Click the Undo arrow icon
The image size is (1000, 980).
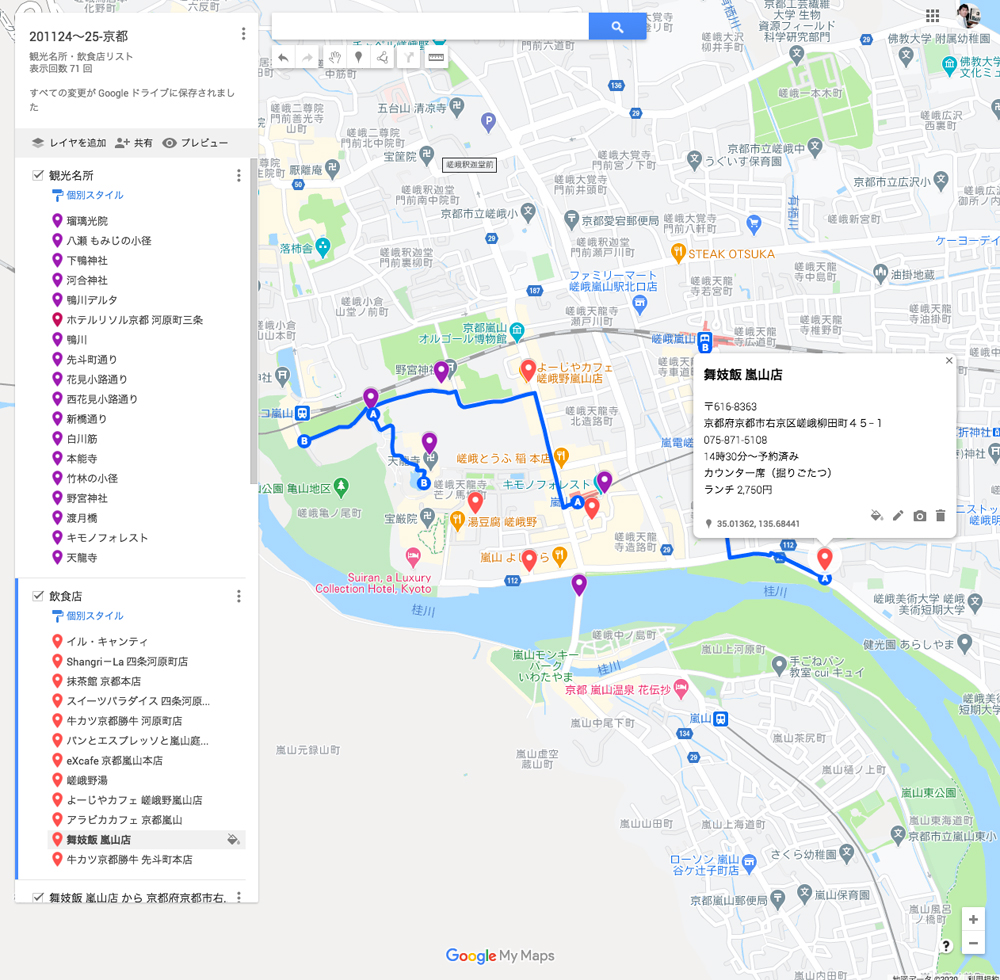point(283,57)
